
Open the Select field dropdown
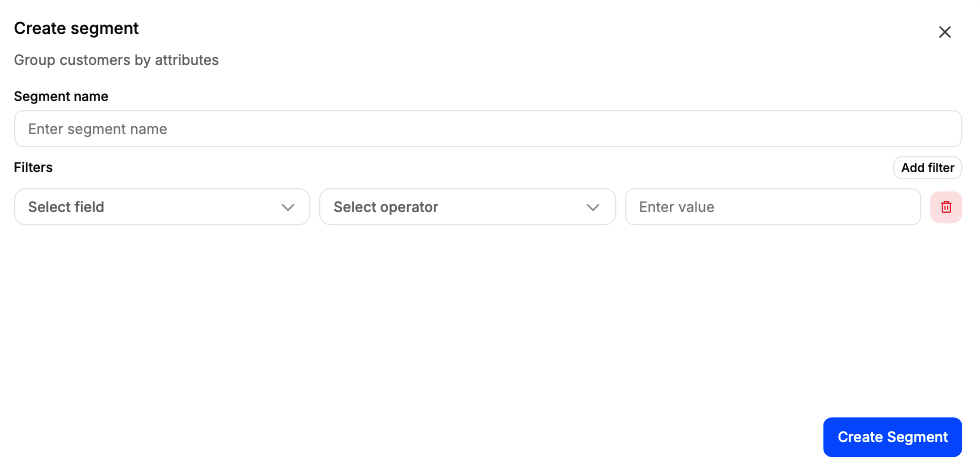point(162,207)
